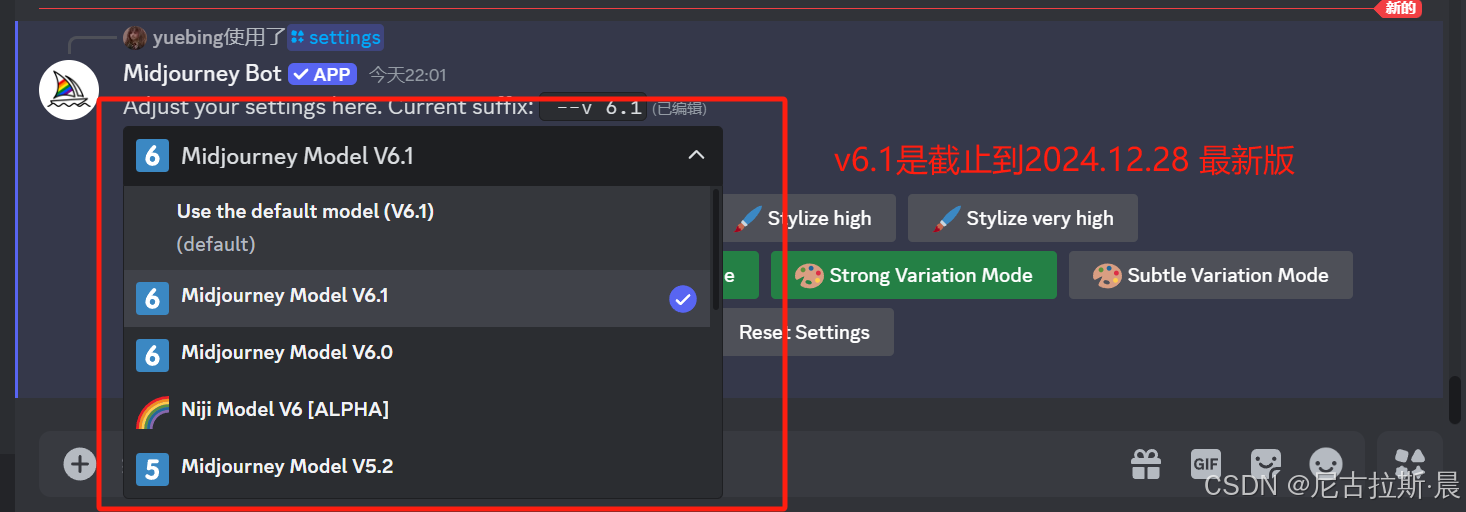Click the plus attachment icon
The width and height of the screenshot is (1466, 512).
pyautogui.click(x=79, y=463)
